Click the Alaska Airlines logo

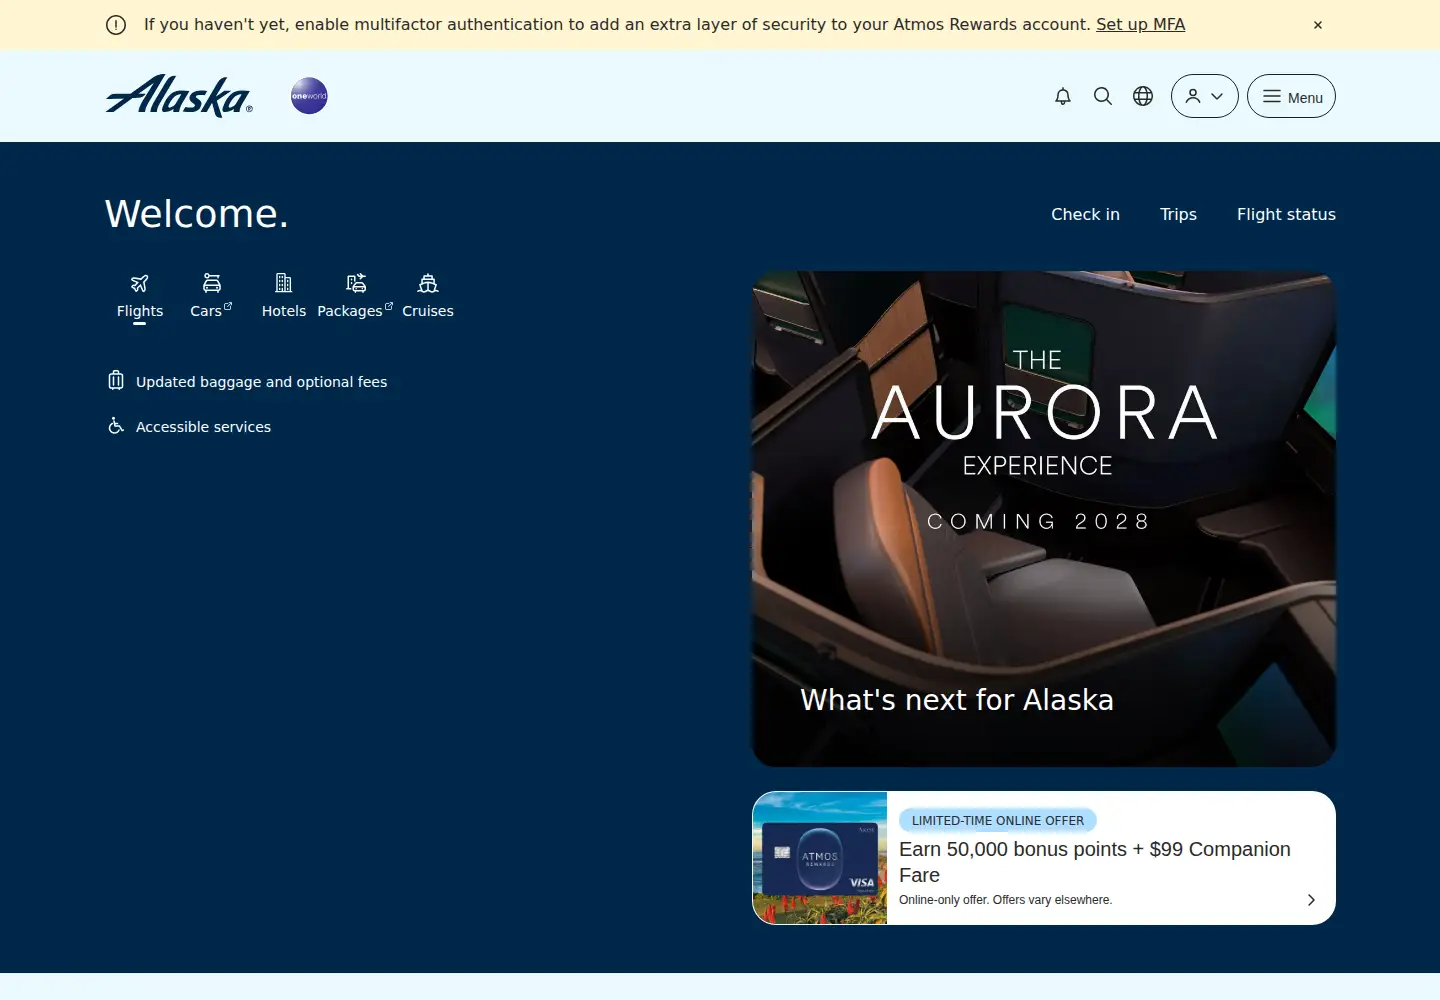point(179,96)
